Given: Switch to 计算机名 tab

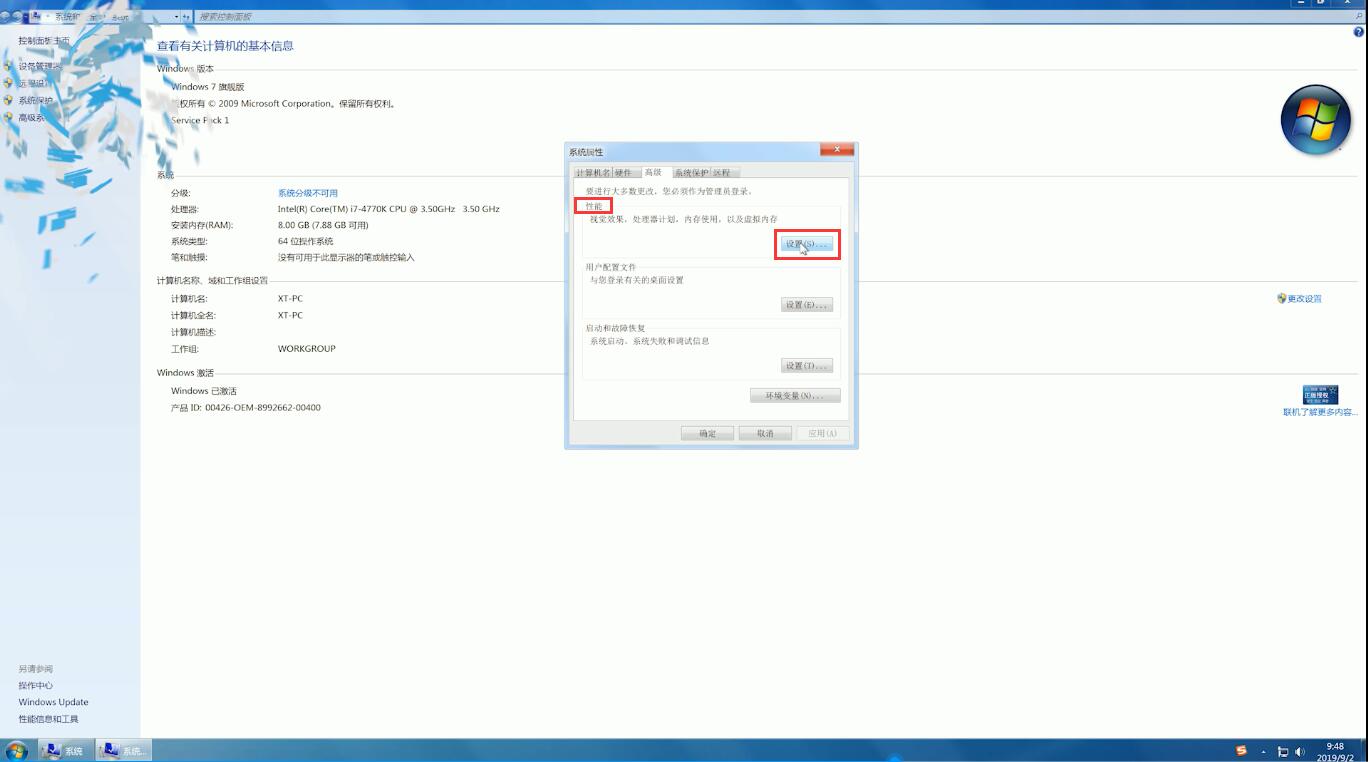Looking at the screenshot, I should [592, 173].
